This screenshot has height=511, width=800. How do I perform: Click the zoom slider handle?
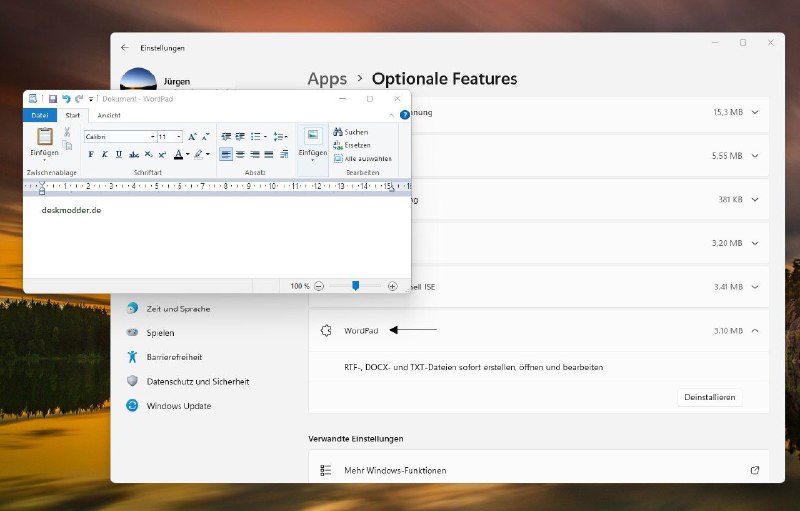[x=356, y=286]
